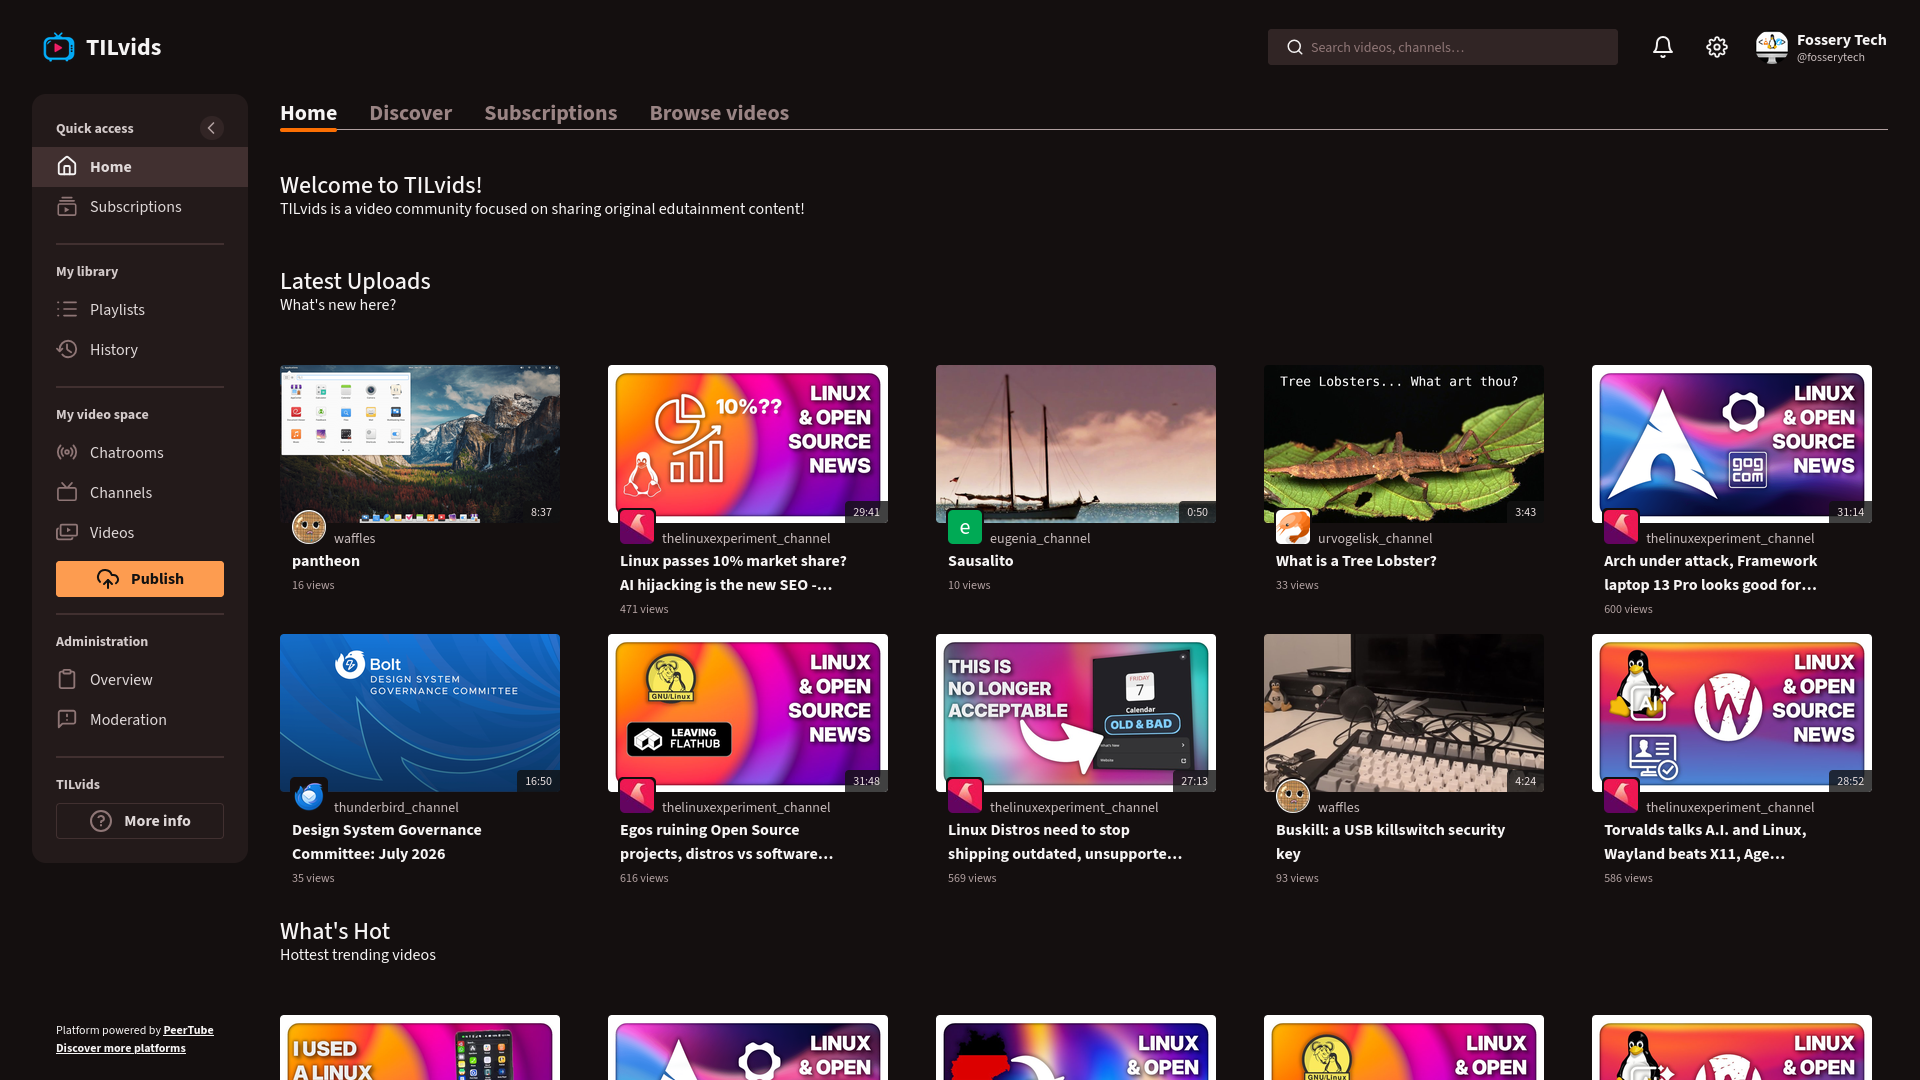Viewport: 1920px width, 1080px height.
Task: Click the Chatrooms broadcast icon
Action: click(67, 452)
